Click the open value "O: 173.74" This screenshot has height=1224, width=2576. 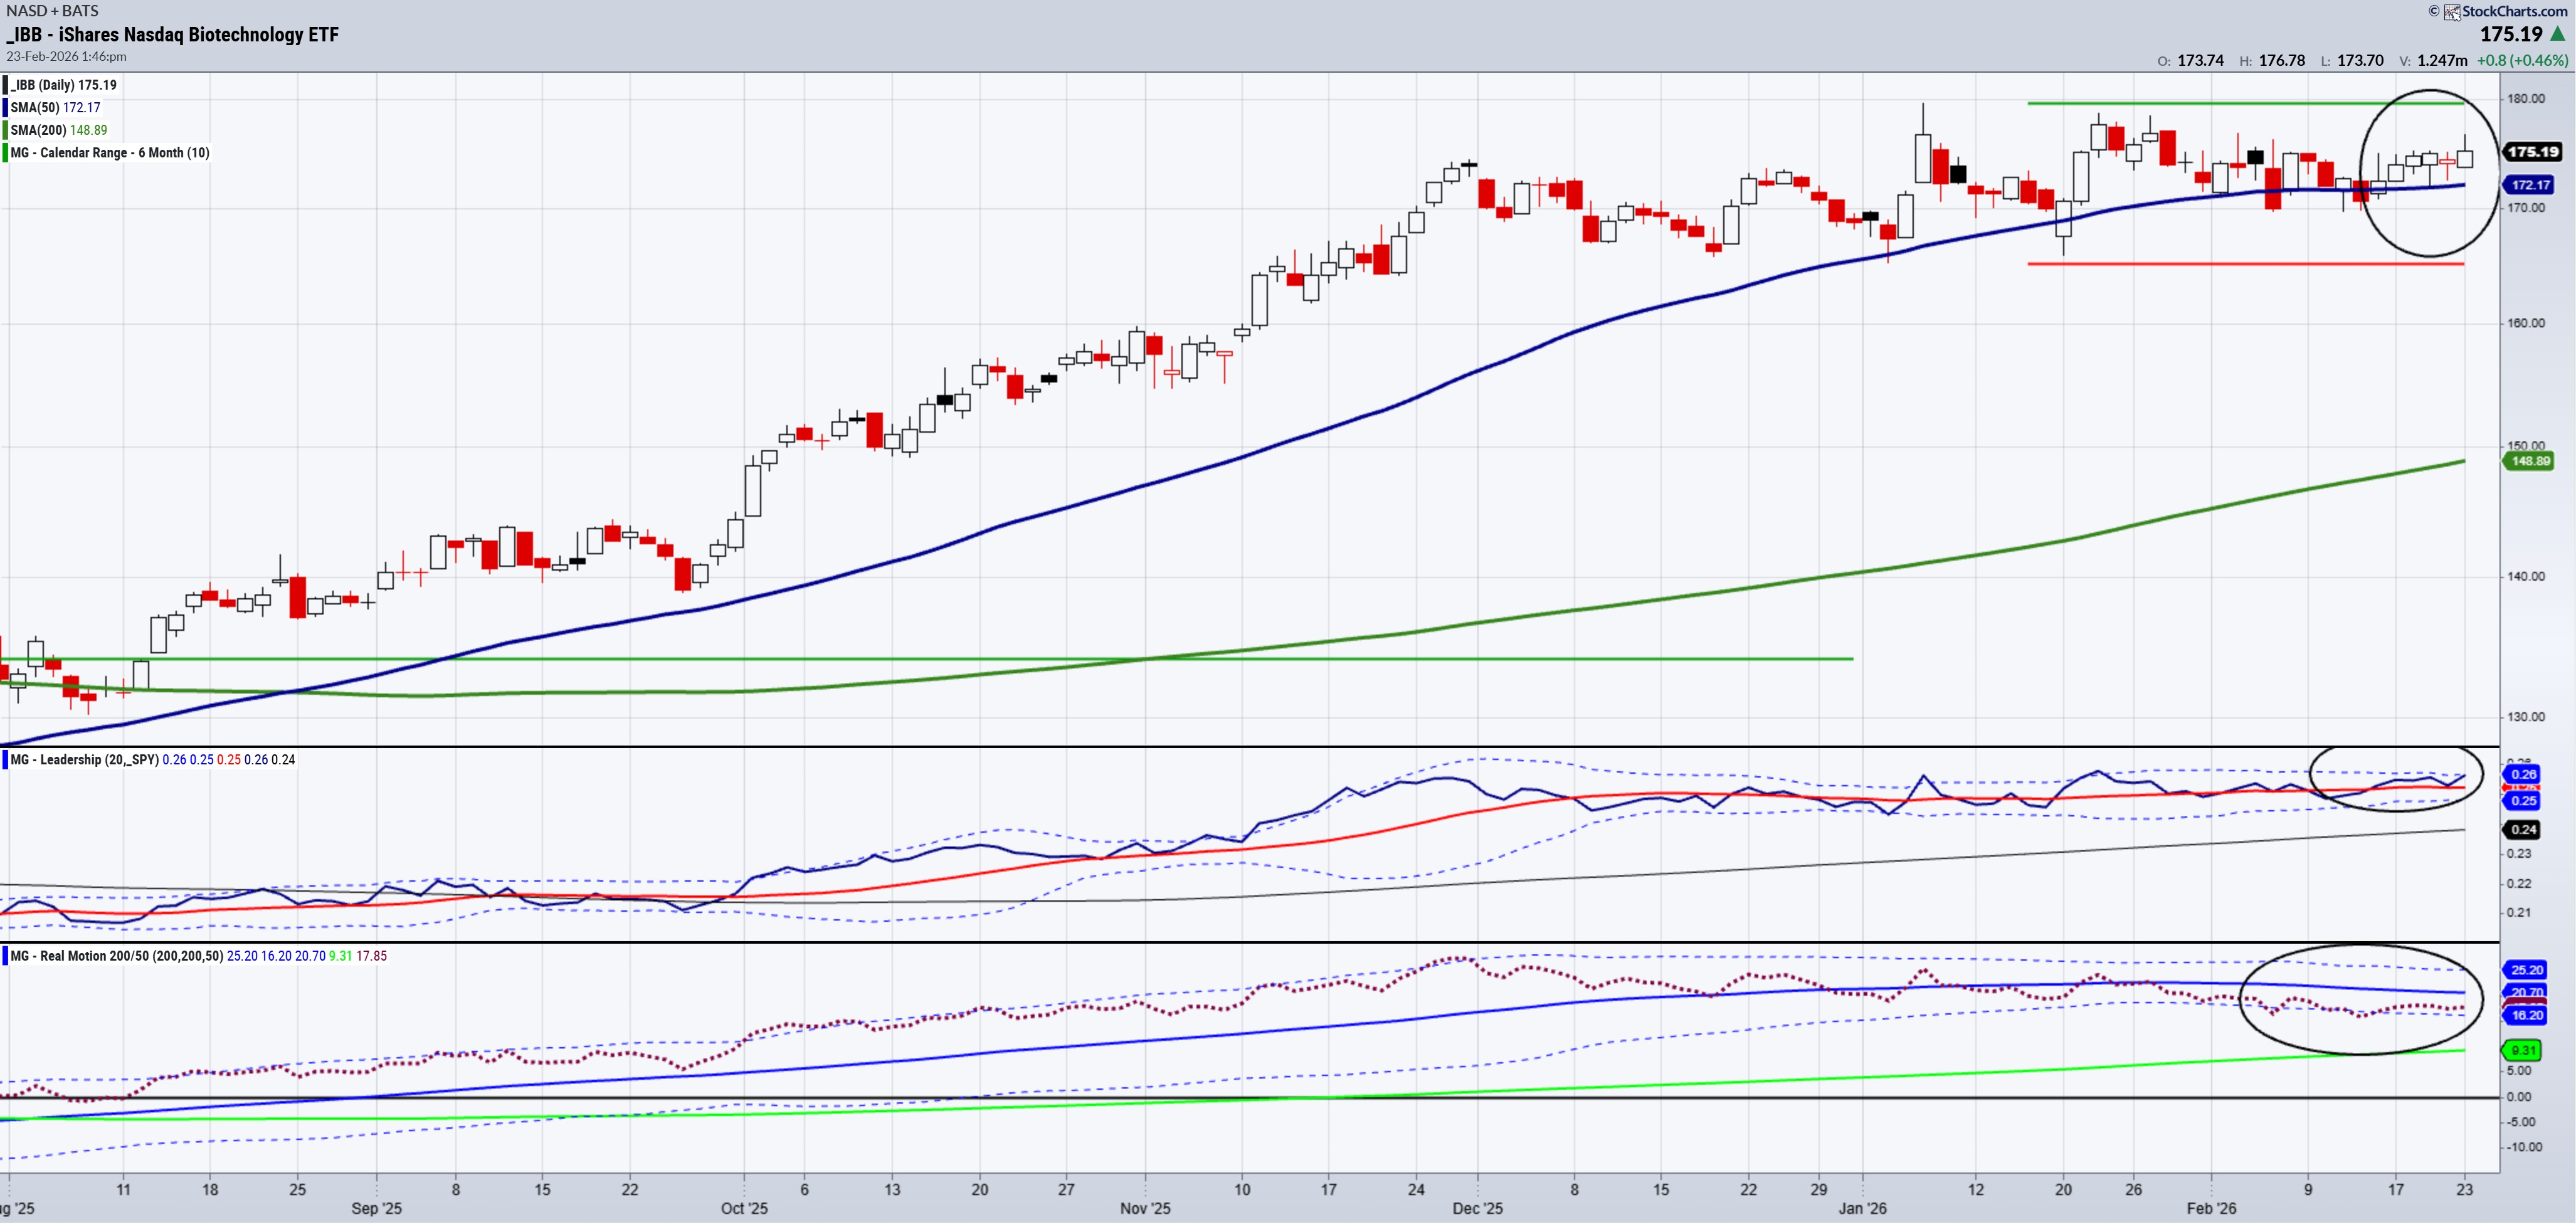(2190, 61)
